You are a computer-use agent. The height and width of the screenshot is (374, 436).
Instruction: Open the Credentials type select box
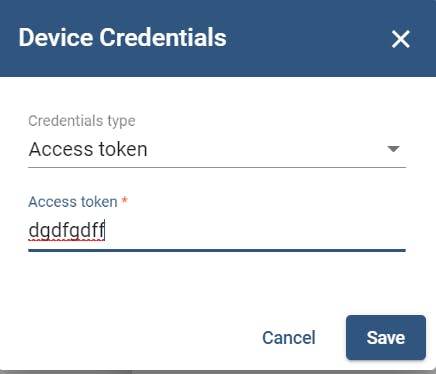pyautogui.click(x=217, y=149)
